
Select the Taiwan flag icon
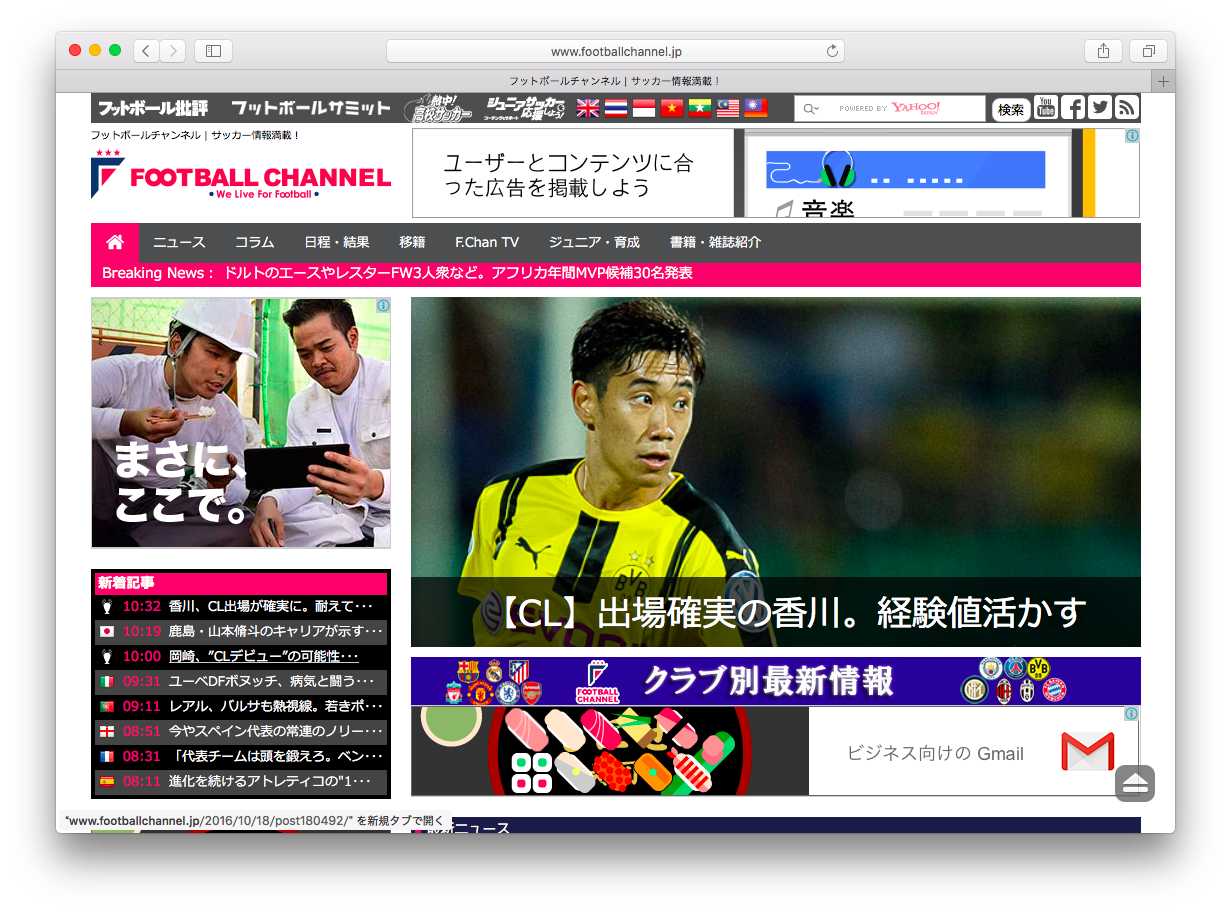coord(756,108)
